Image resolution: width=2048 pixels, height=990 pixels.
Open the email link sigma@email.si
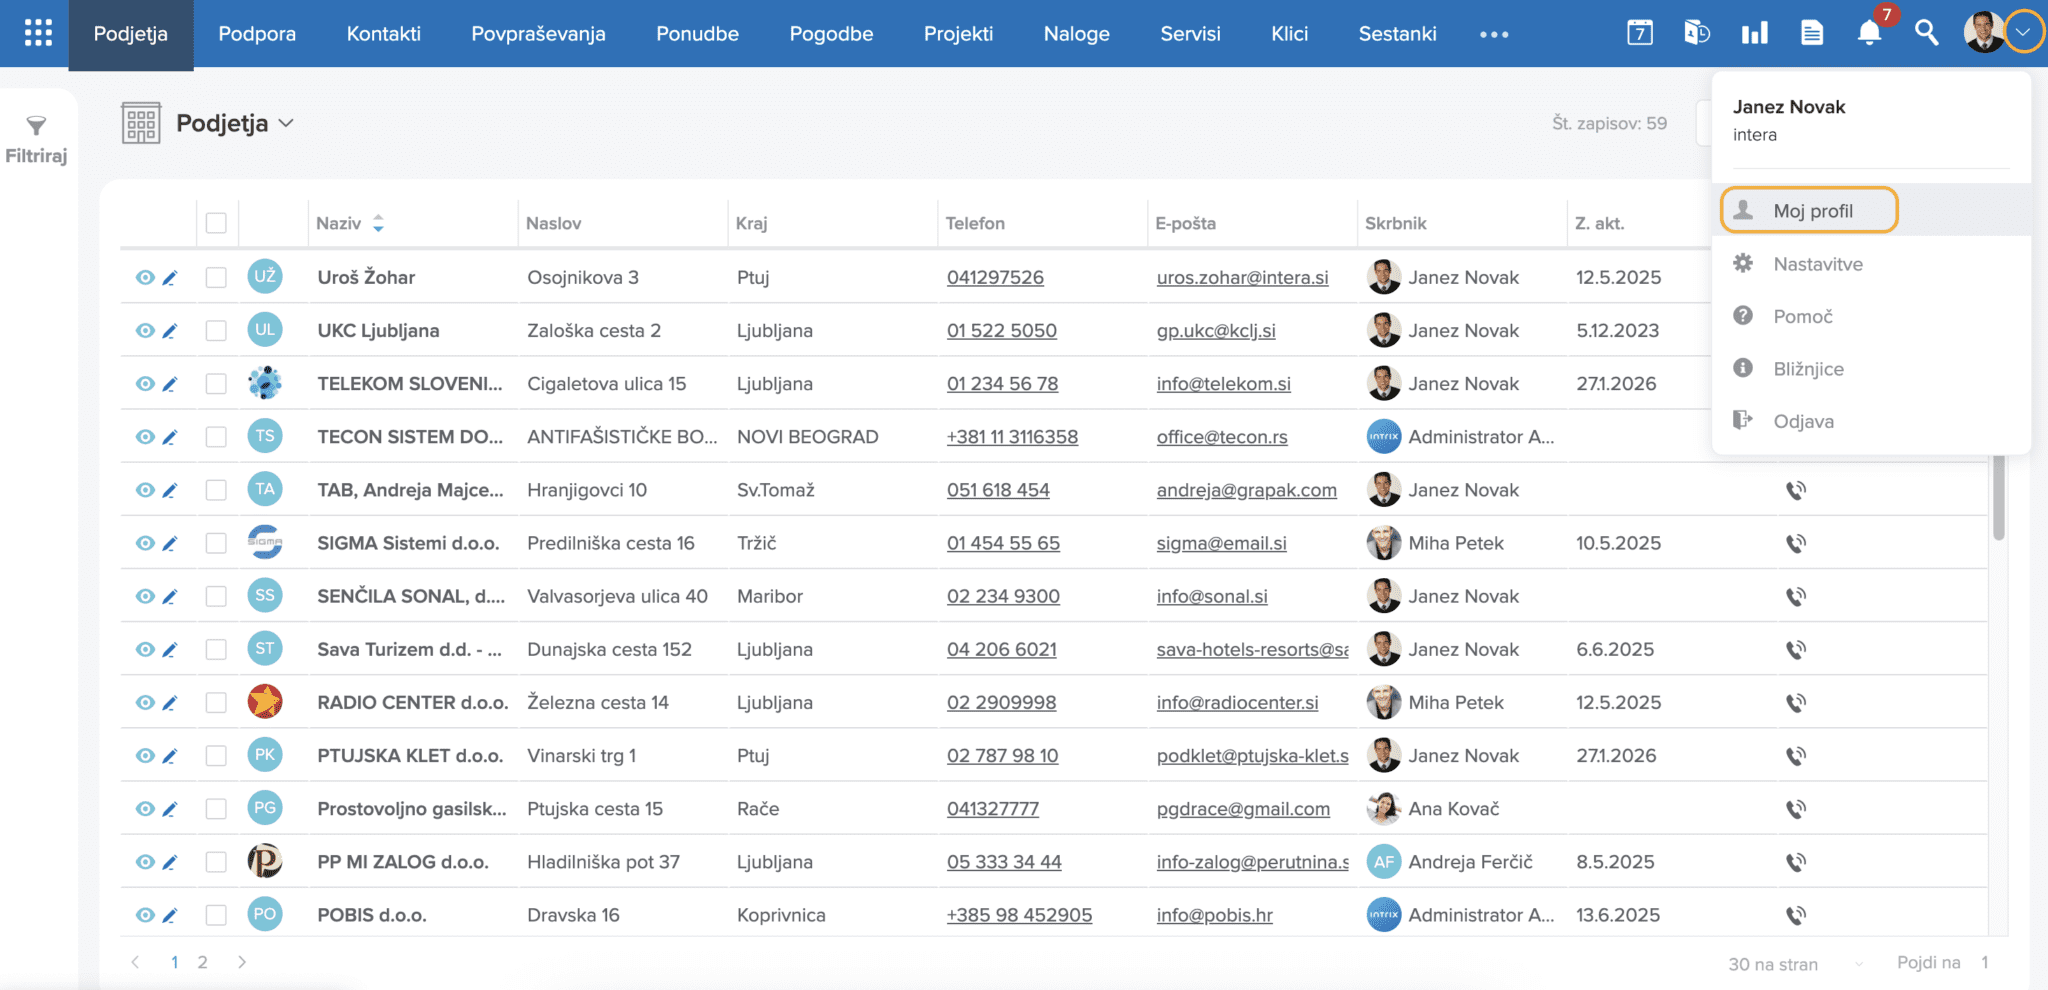click(x=1220, y=543)
